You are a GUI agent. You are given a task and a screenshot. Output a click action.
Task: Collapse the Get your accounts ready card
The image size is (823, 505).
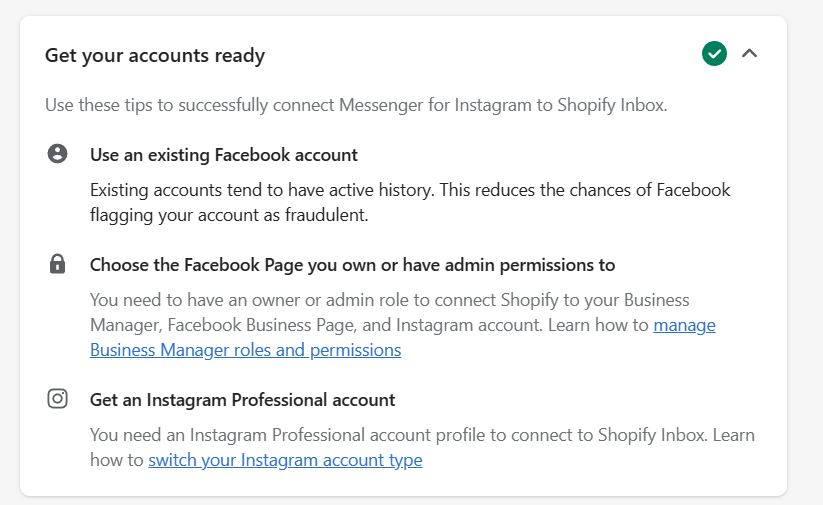click(750, 54)
